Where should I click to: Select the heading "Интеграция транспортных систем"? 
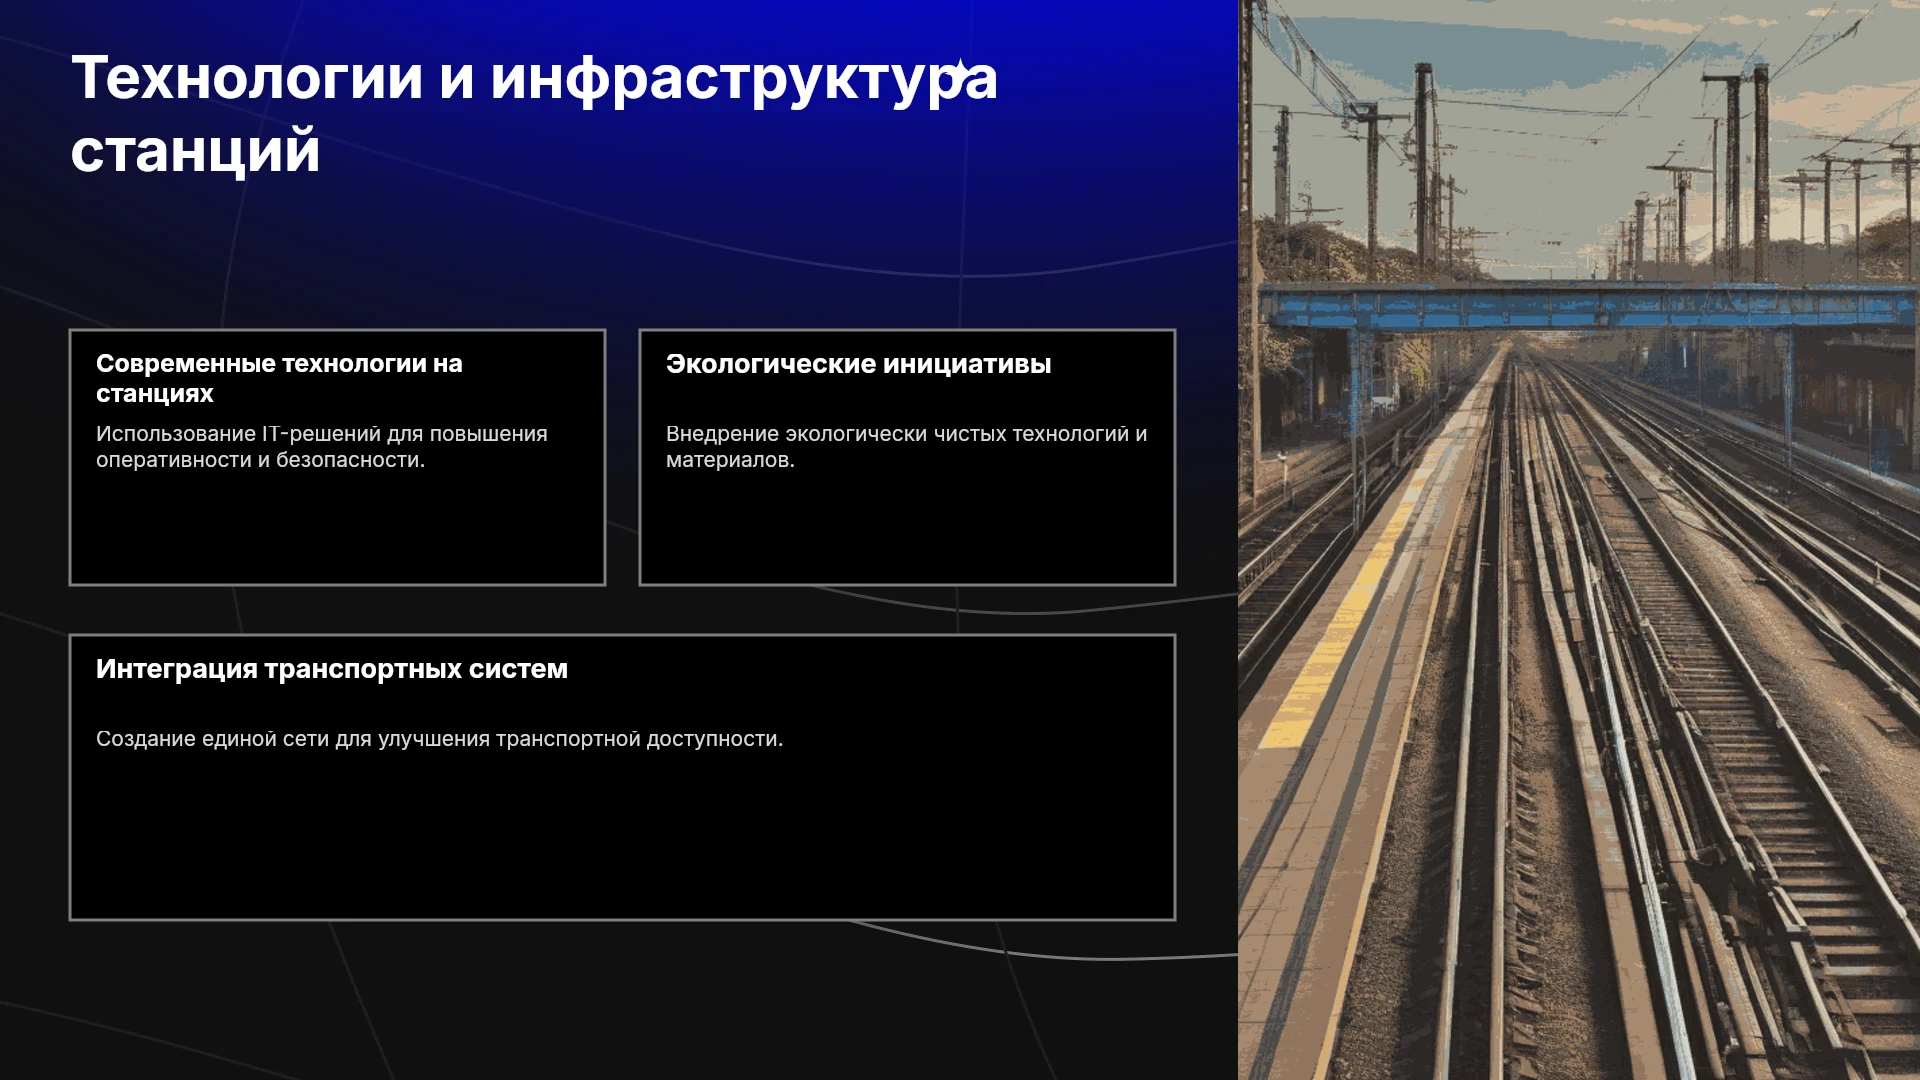point(332,669)
